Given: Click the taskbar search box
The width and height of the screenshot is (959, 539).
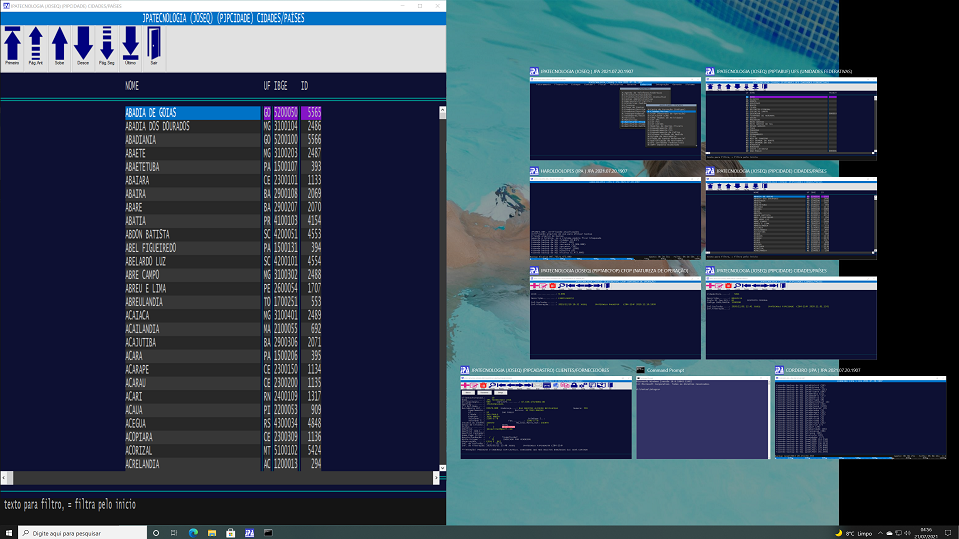Looking at the screenshot, I should click(83, 533).
